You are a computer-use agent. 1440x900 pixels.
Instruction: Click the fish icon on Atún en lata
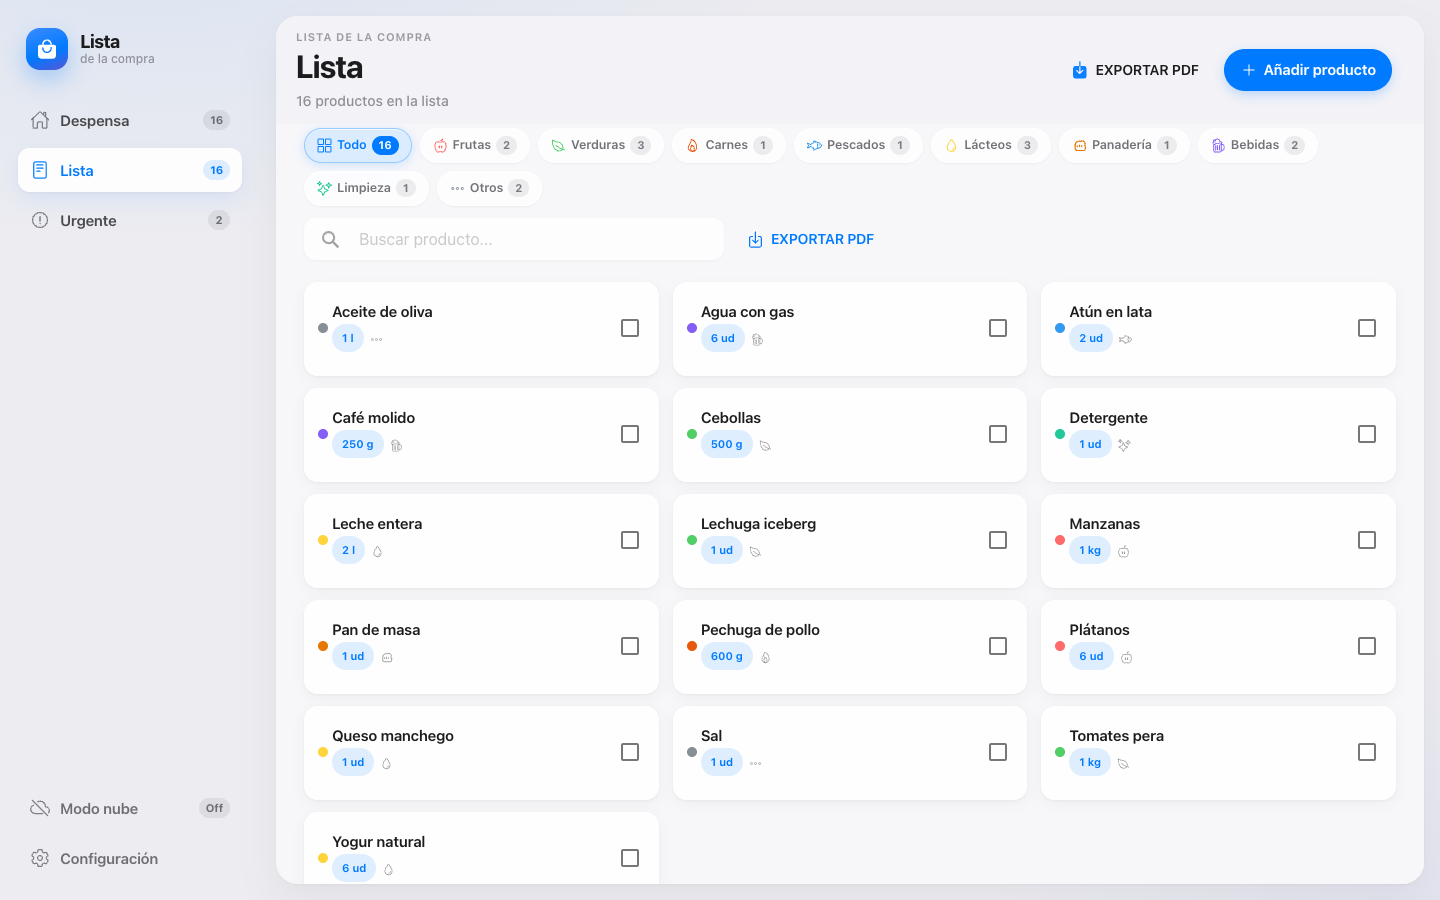1125,339
